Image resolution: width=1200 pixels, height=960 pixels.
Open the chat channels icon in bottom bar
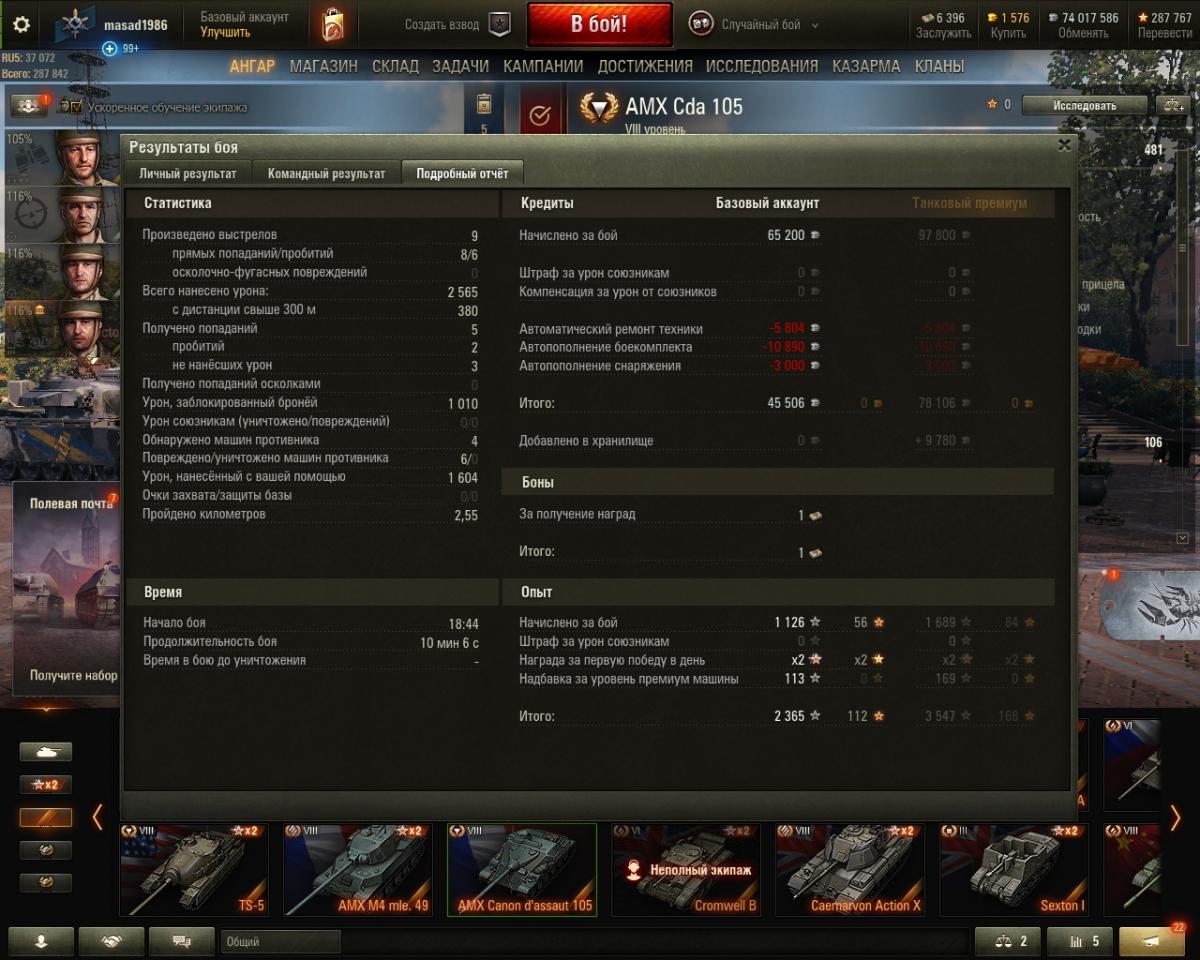coord(182,941)
